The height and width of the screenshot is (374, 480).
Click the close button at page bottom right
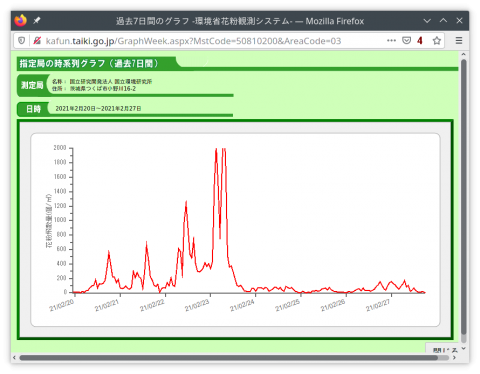coord(445,349)
